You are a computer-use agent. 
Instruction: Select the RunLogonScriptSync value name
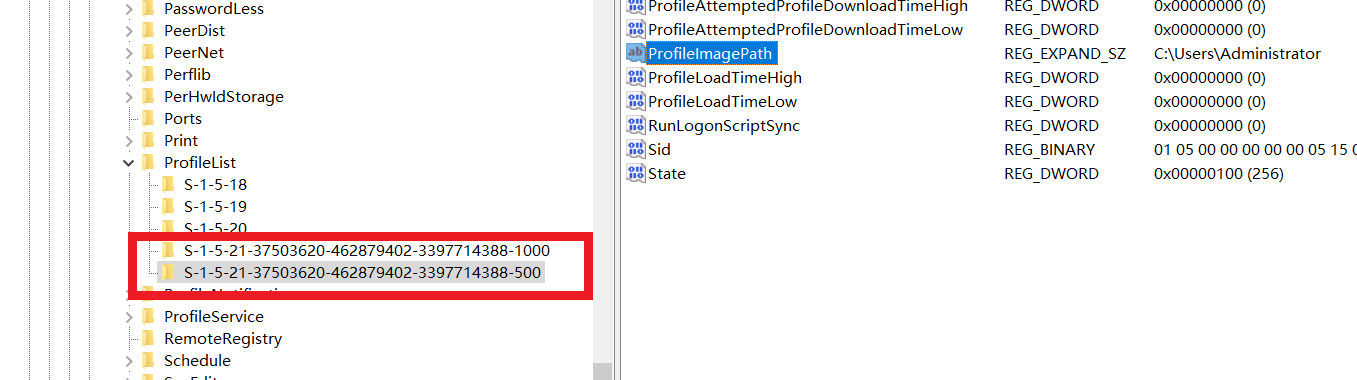(x=724, y=125)
